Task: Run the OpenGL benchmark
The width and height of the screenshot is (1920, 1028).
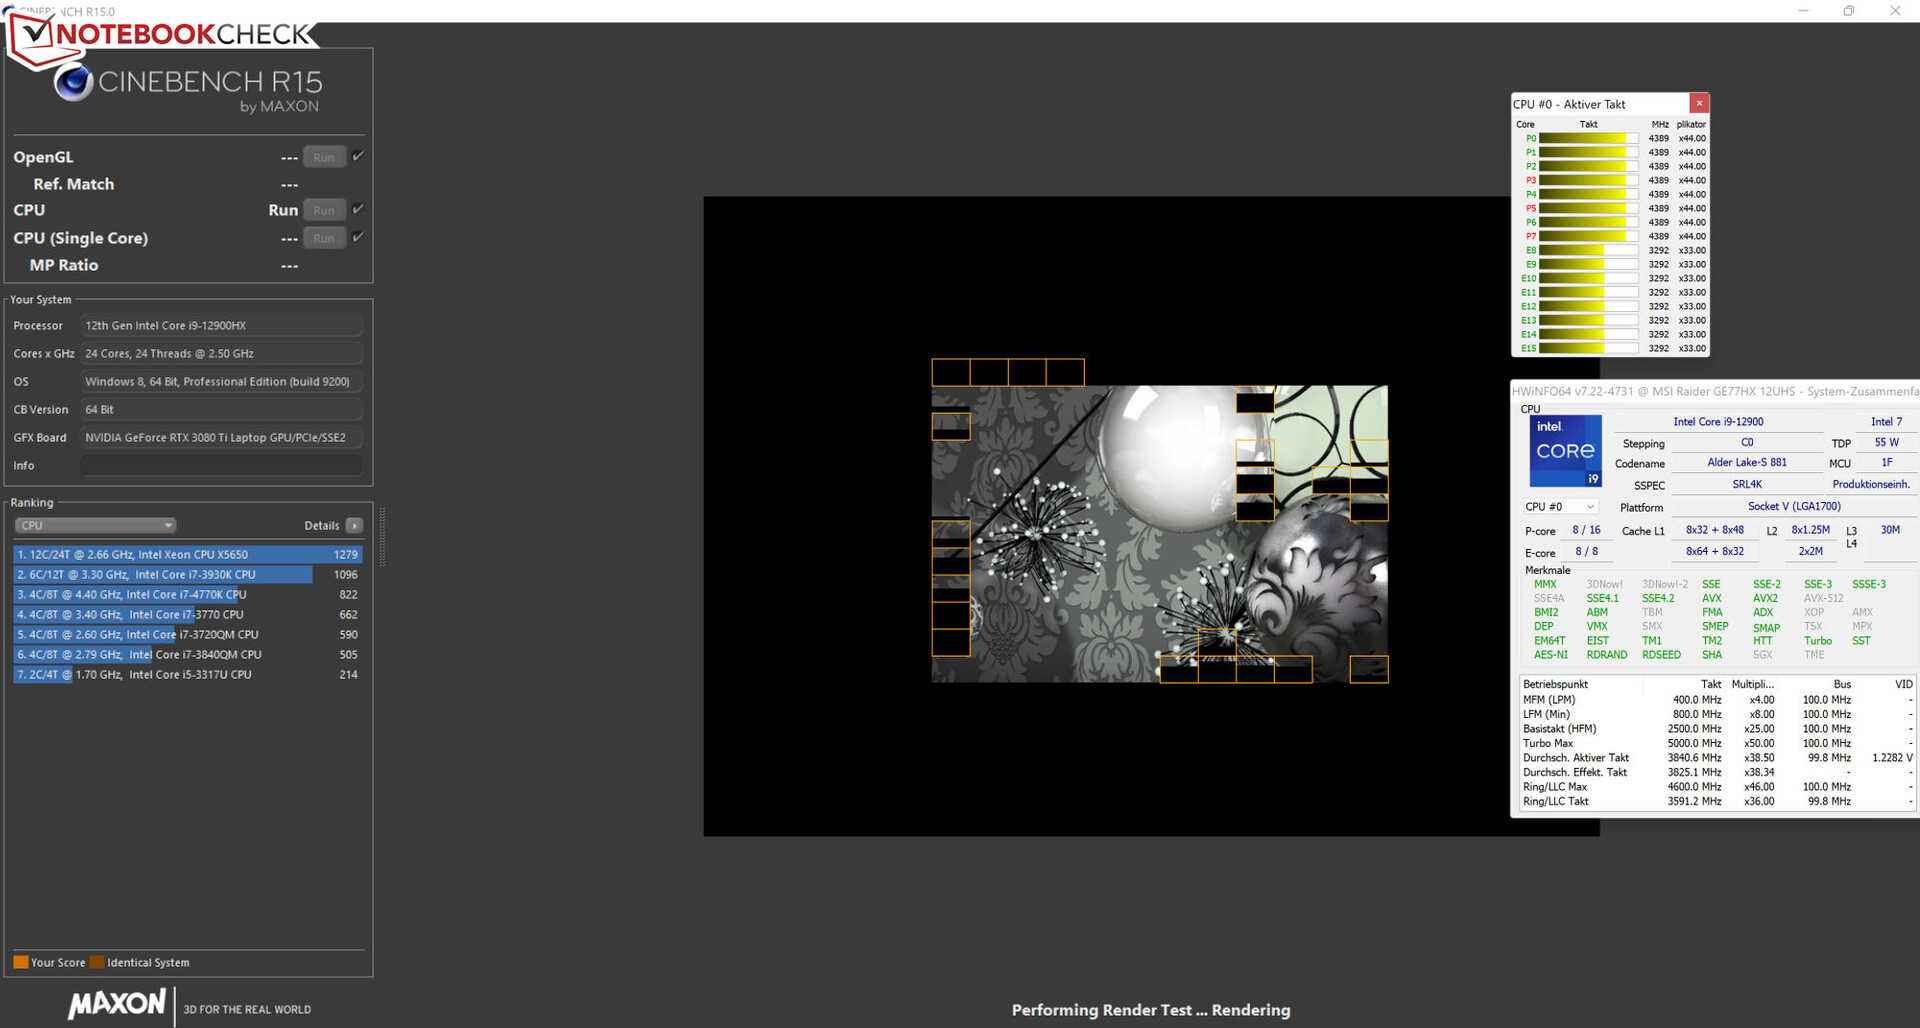Action: click(x=324, y=157)
